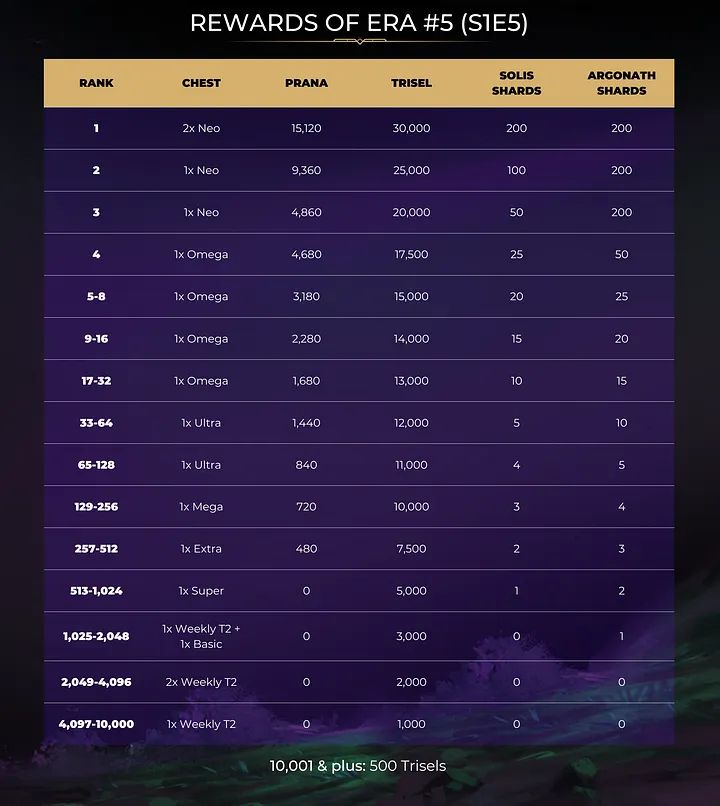
Task: Select the 7,500 Trisel value
Action: pos(411,549)
